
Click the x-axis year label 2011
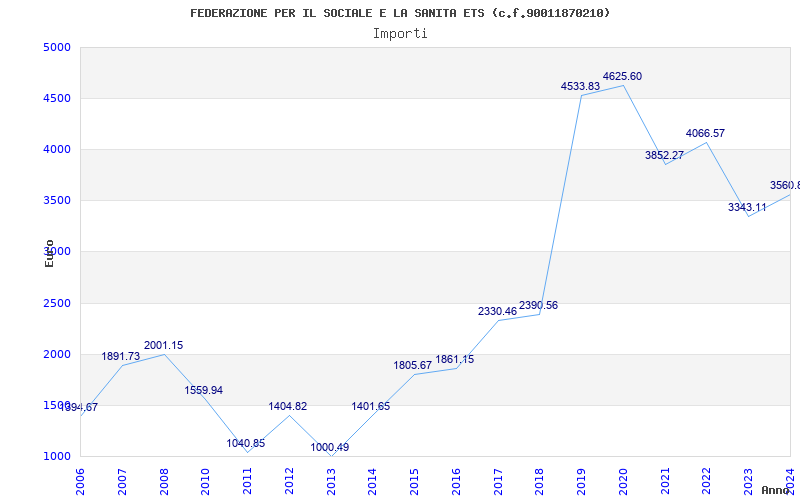tap(247, 482)
